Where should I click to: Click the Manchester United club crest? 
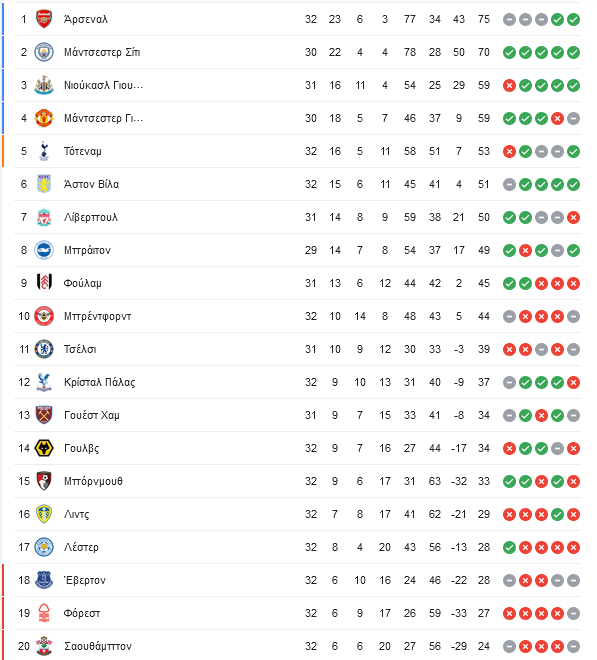click(x=44, y=118)
